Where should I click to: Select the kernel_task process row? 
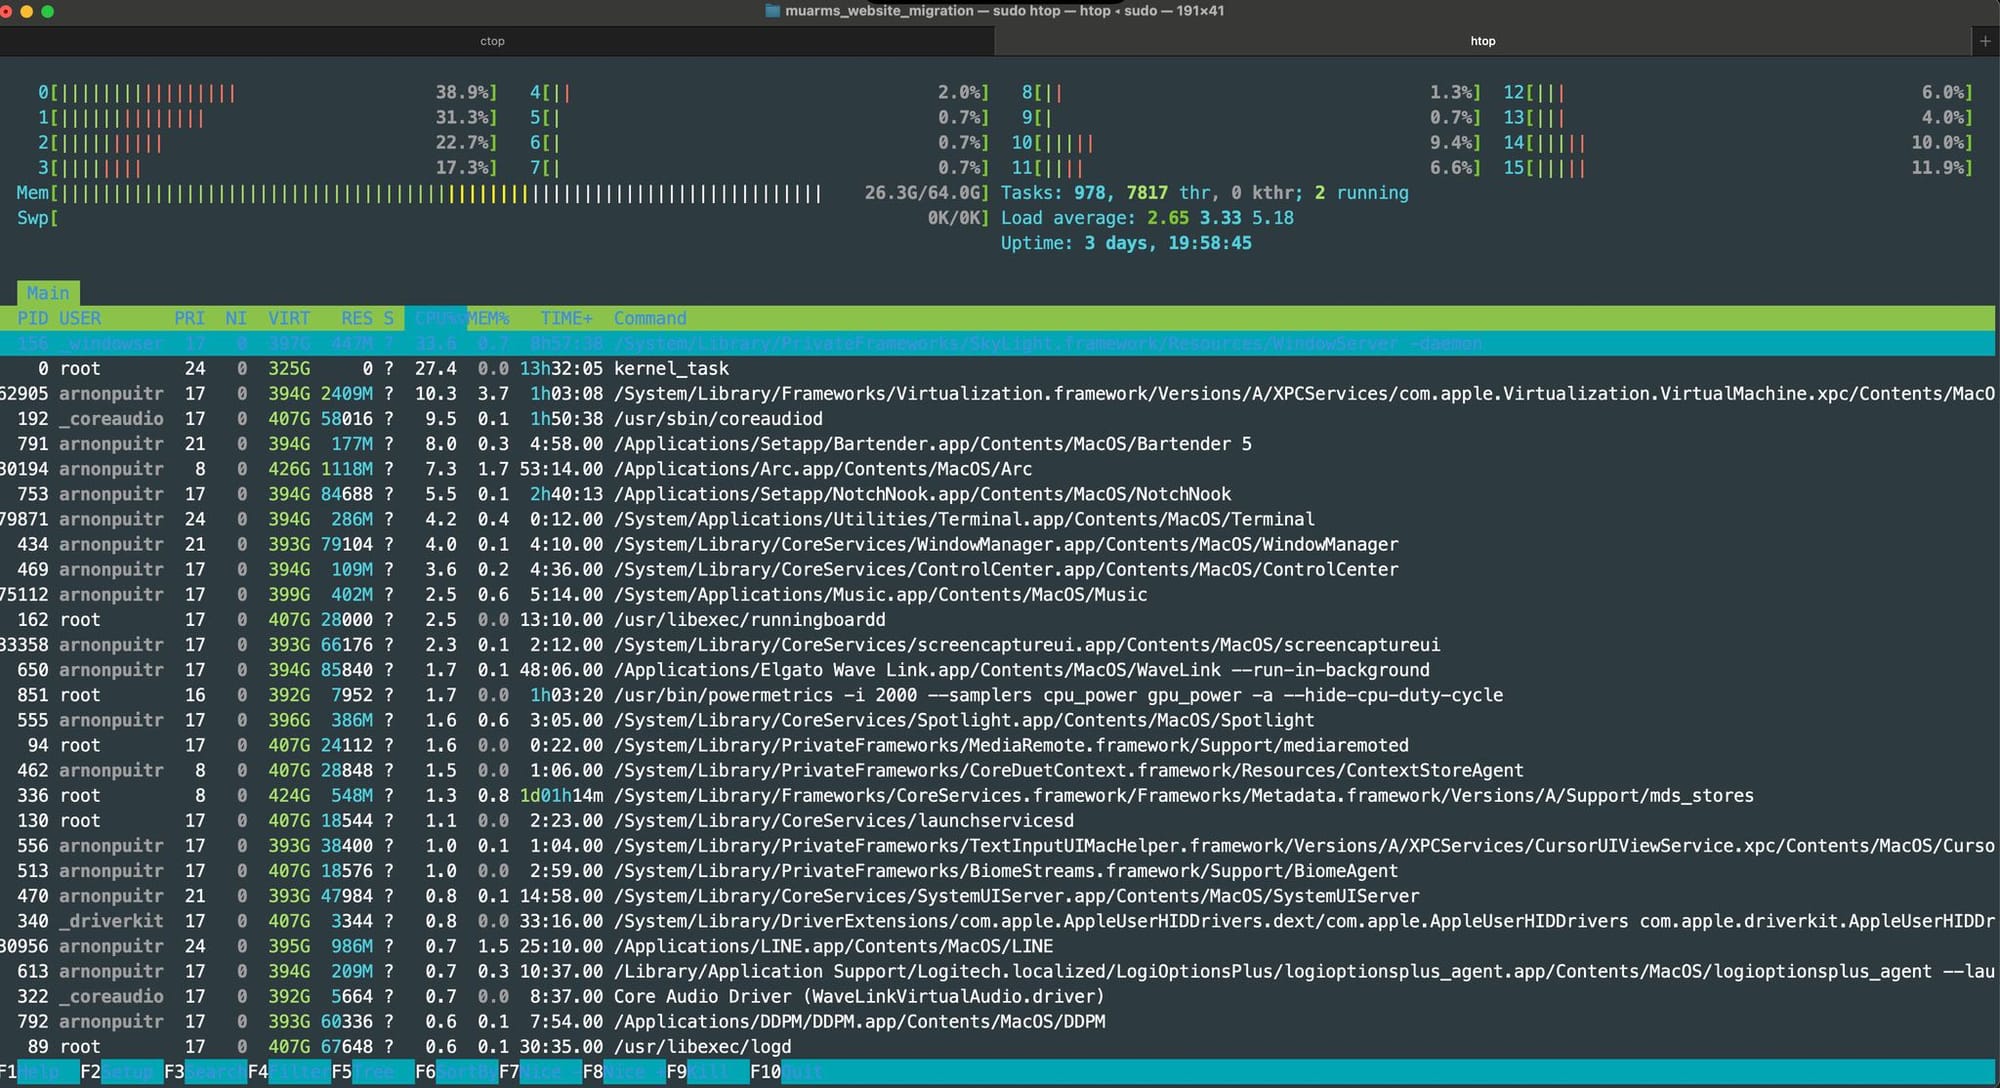998,368
